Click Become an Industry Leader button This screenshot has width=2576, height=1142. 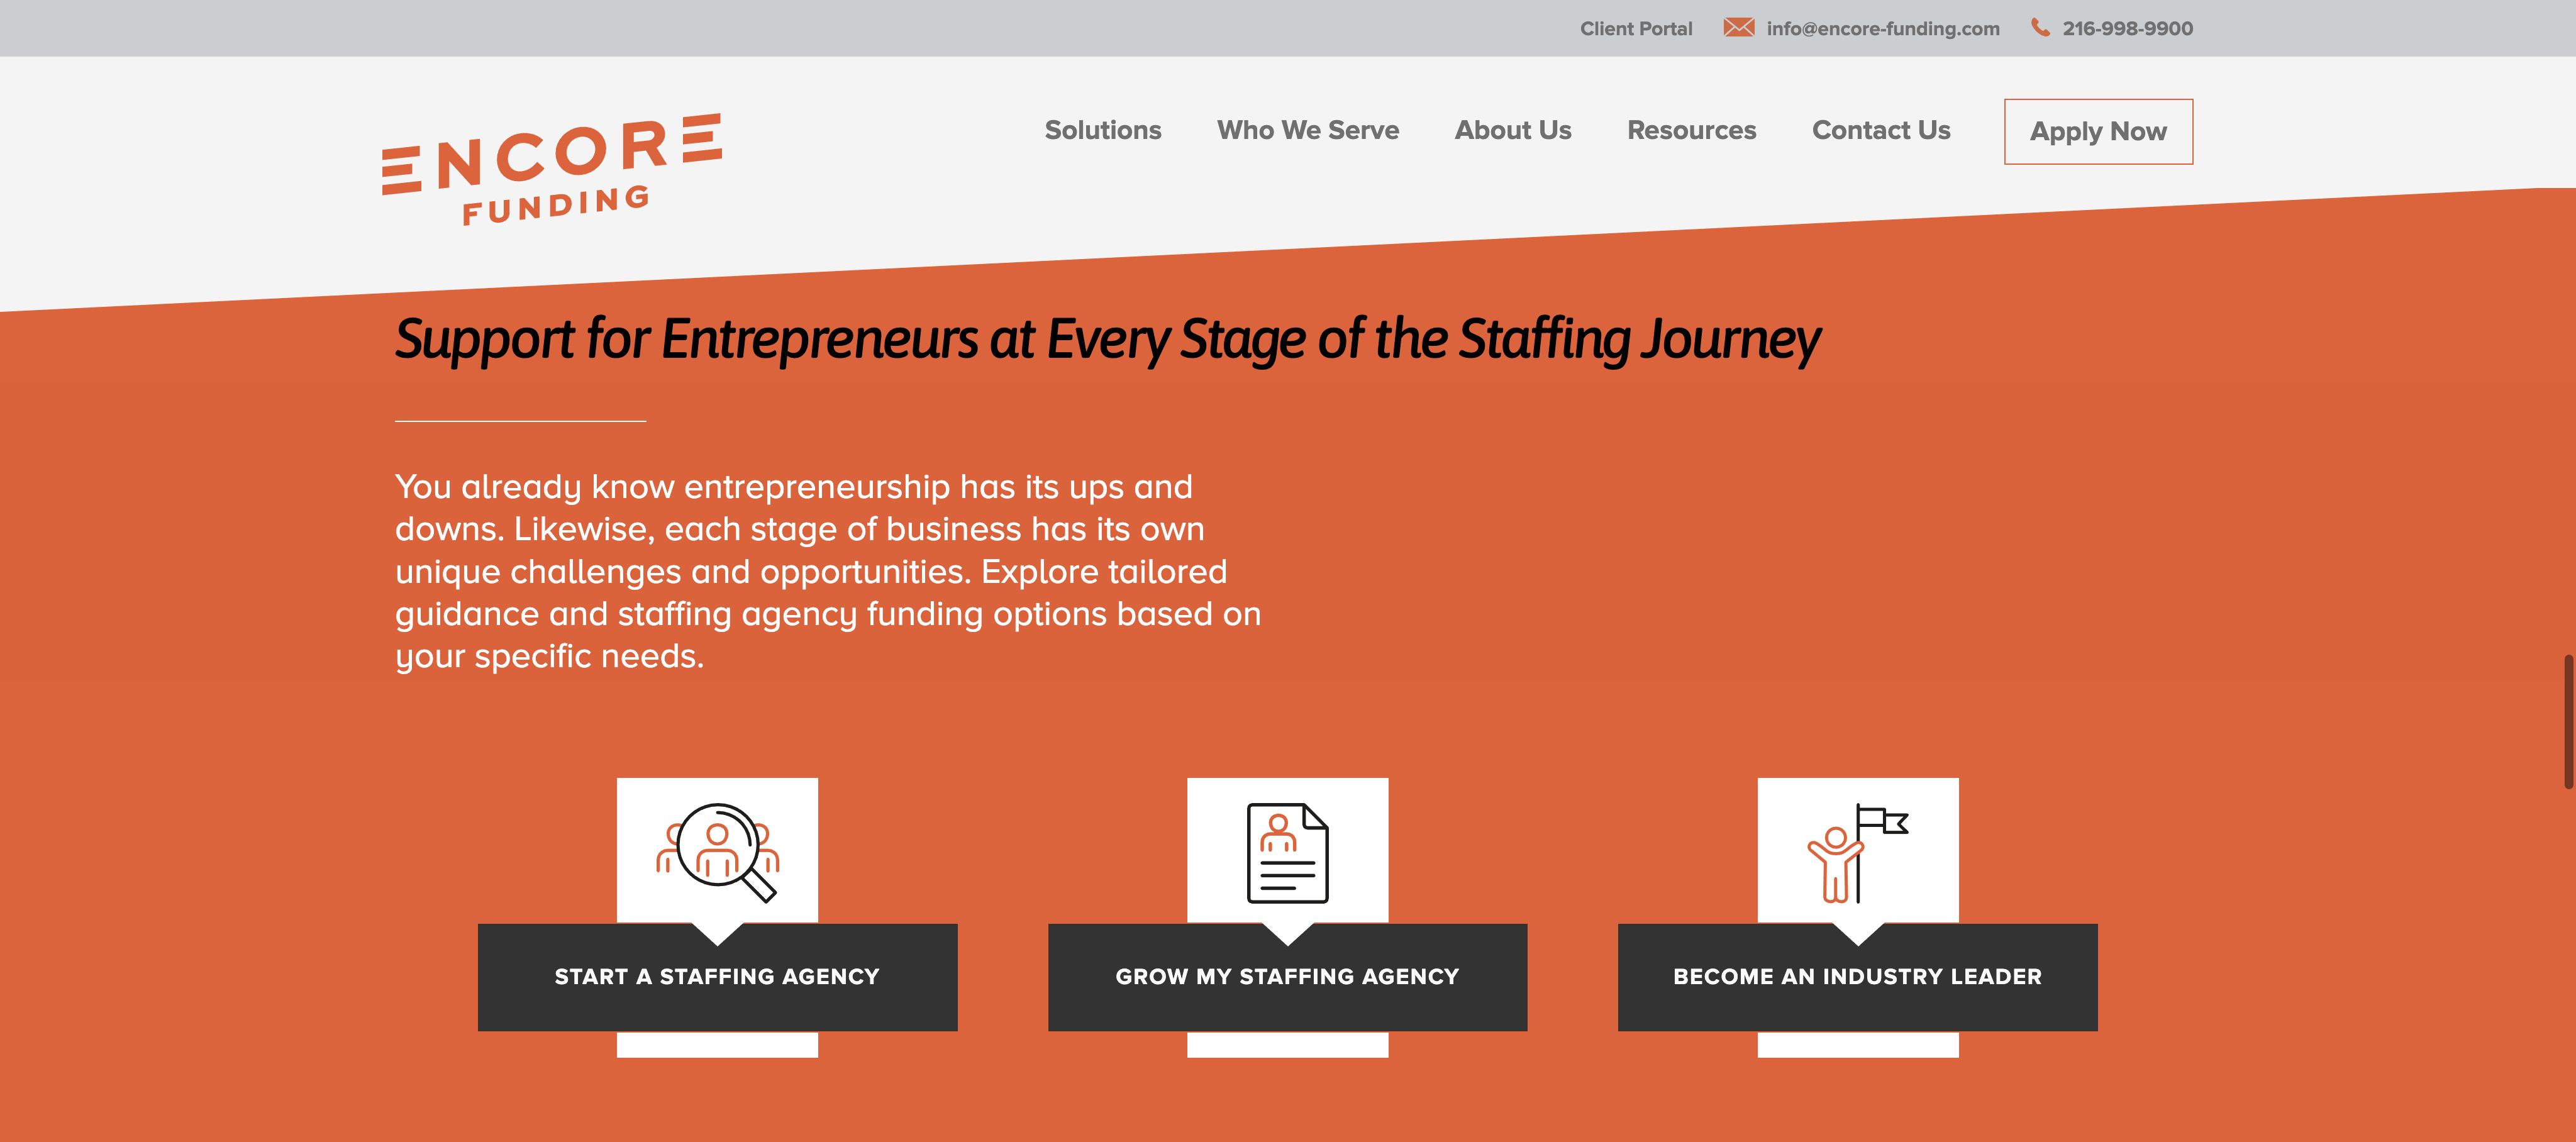coord(1857,977)
